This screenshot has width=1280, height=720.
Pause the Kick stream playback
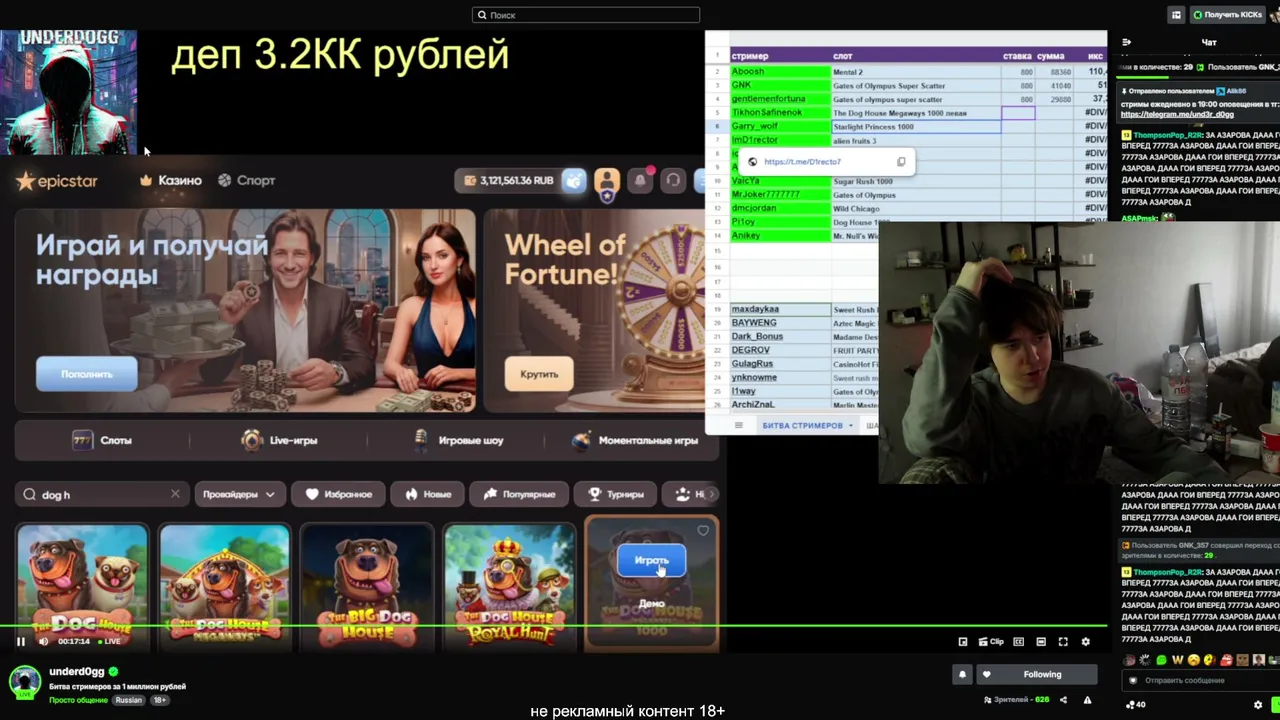tap(20, 641)
